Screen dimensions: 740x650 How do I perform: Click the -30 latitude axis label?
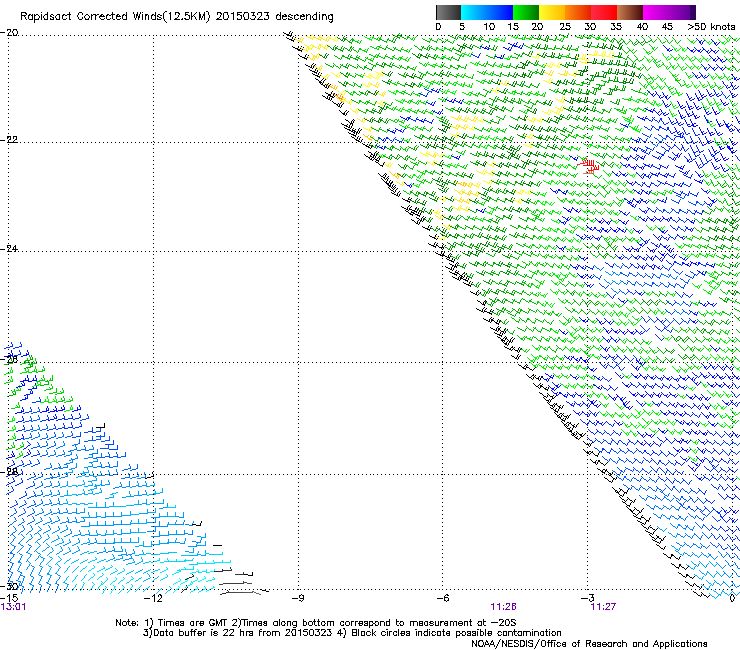click(x=9, y=586)
